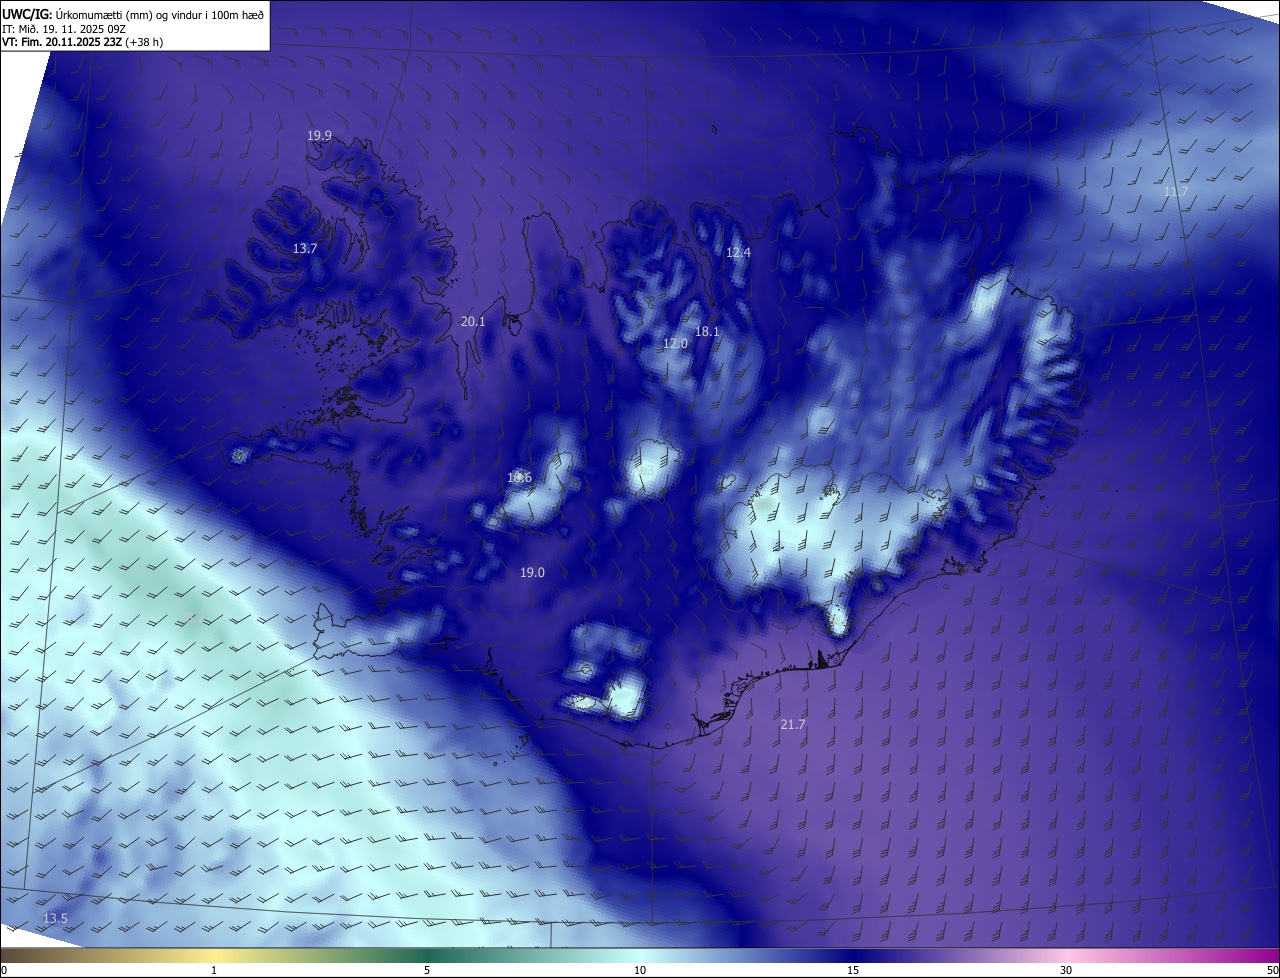
Task: Click the 21.7 value off the south coast
Action: tap(792, 723)
